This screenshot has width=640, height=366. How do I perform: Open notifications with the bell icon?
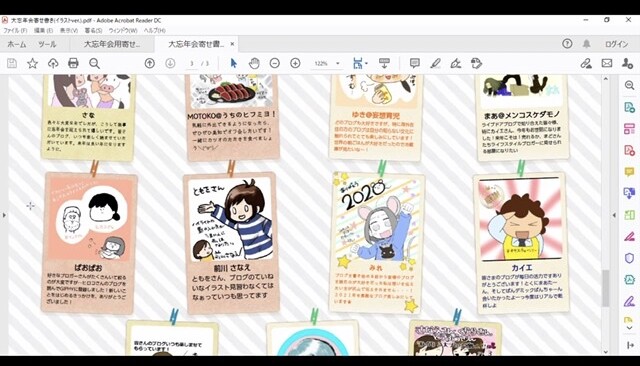[587, 44]
